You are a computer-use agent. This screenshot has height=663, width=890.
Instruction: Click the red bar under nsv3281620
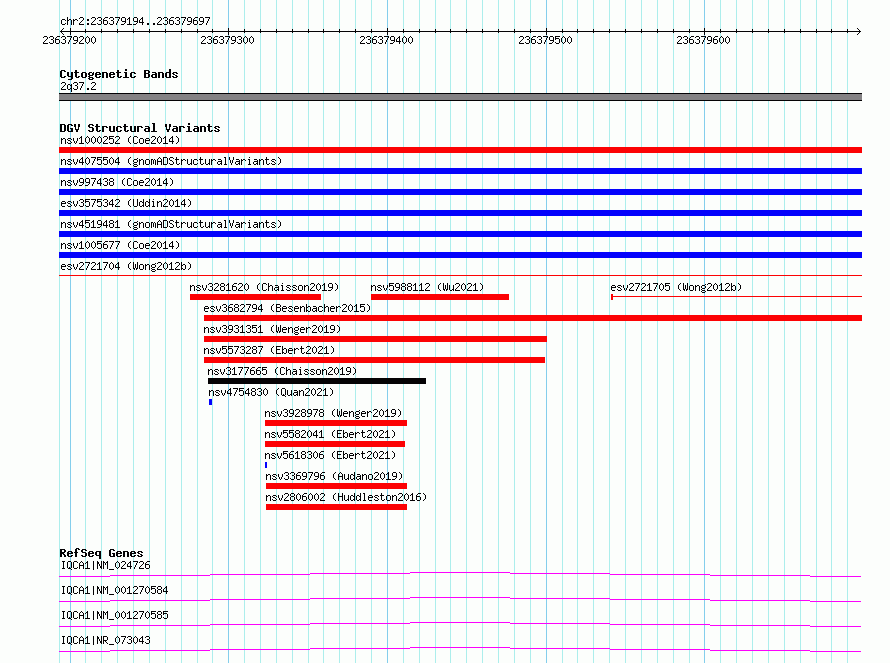click(x=255, y=297)
